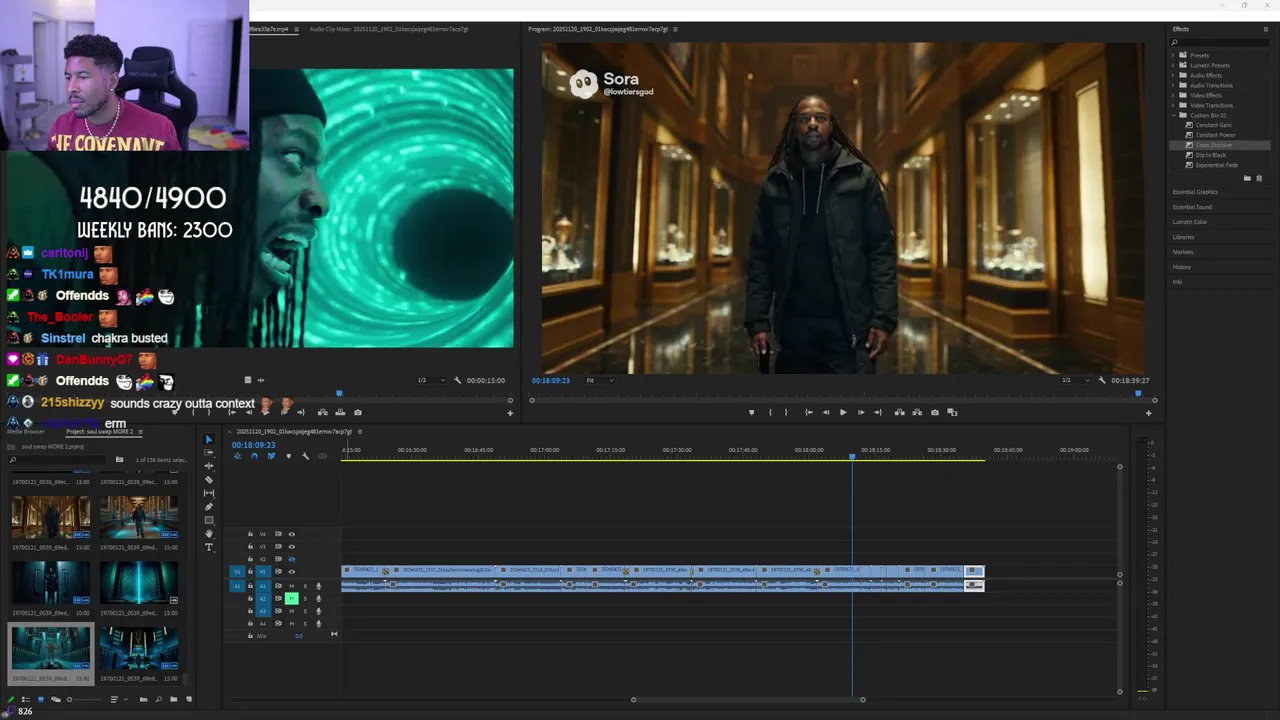Image resolution: width=1280 pixels, height=720 pixels.
Task: Toggle lock on V4 track
Action: 250,534
